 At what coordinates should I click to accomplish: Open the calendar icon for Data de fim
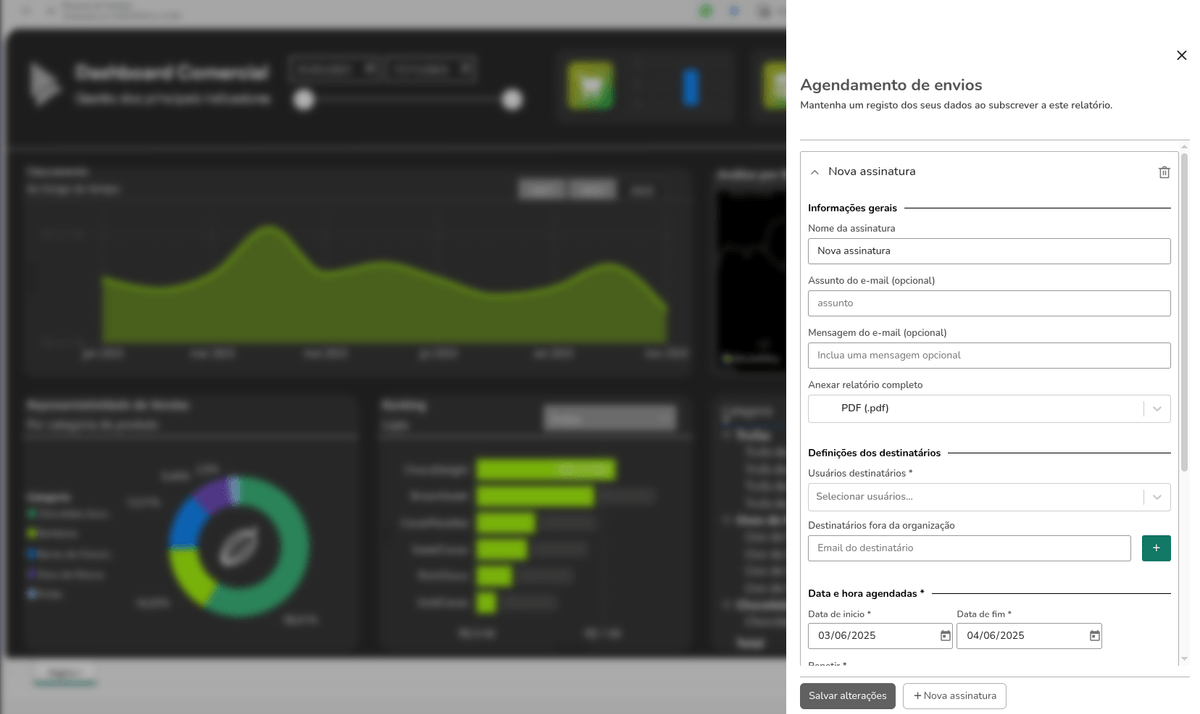pyautogui.click(x=1094, y=636)
